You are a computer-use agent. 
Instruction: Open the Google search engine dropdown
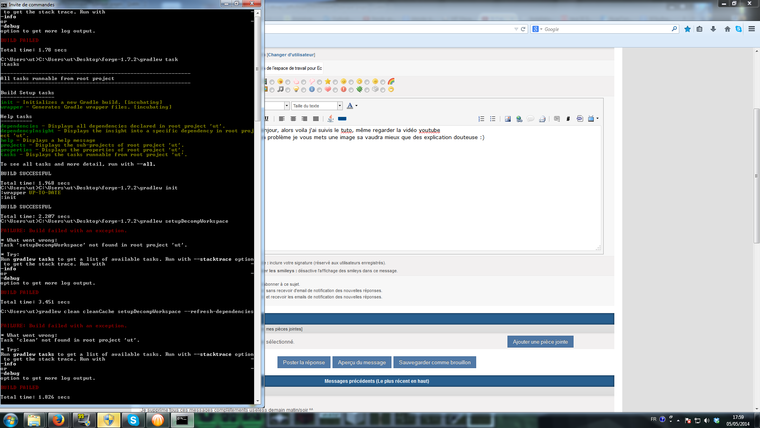[x=537, y=29]
